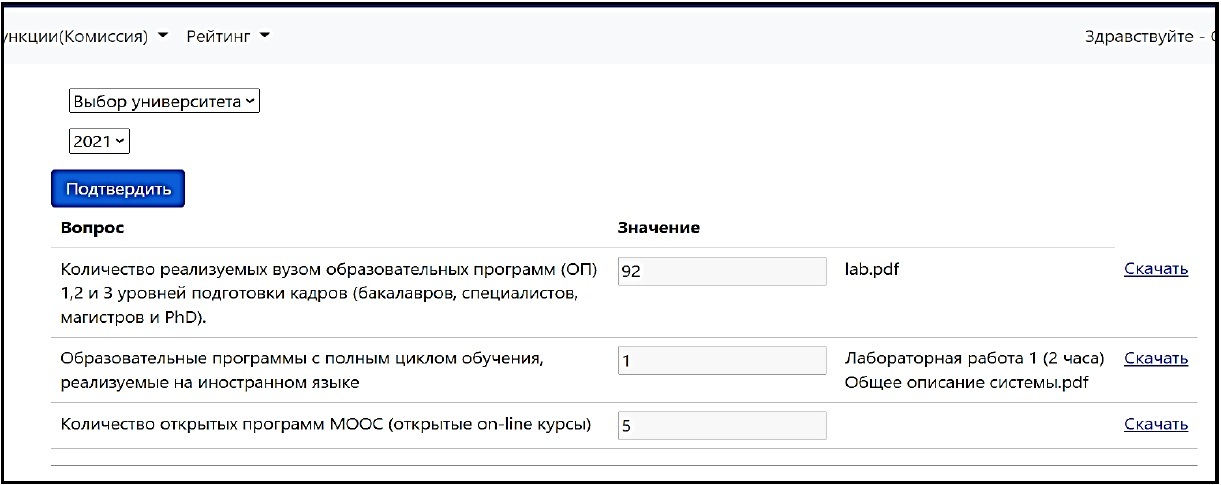The image size is (1221, 485).
Task: Expand the Выбор университета dropdown
Action: tap(164, 101)
